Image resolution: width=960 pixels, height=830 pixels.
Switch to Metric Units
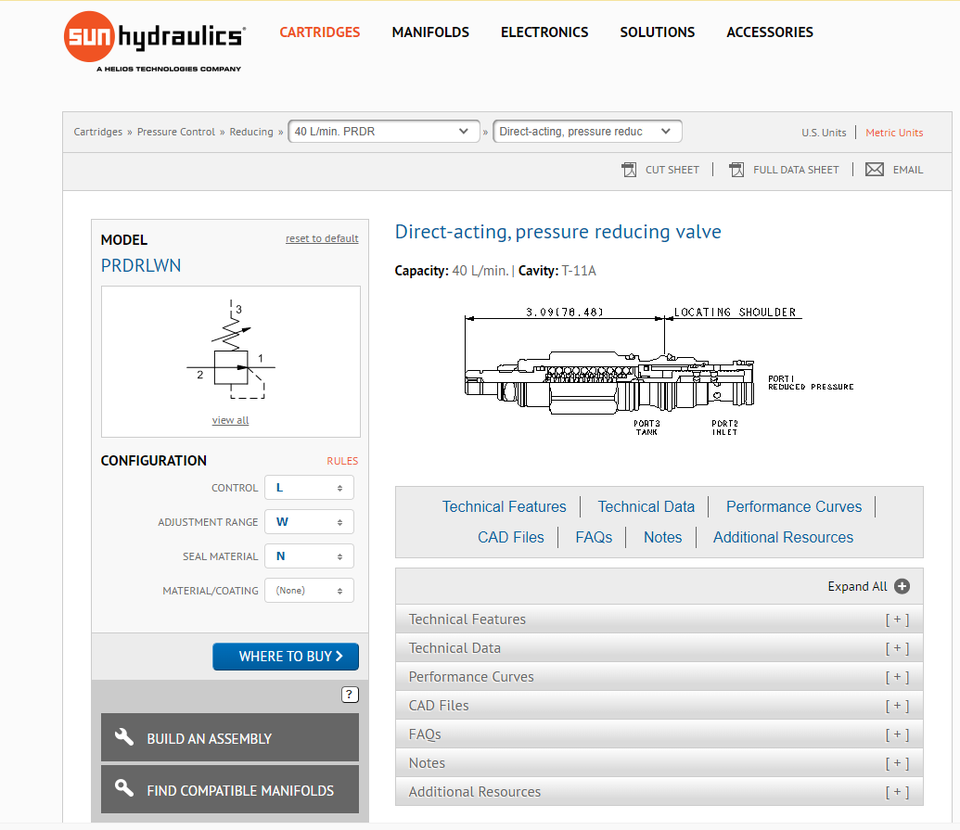click(x=894, y=133)
